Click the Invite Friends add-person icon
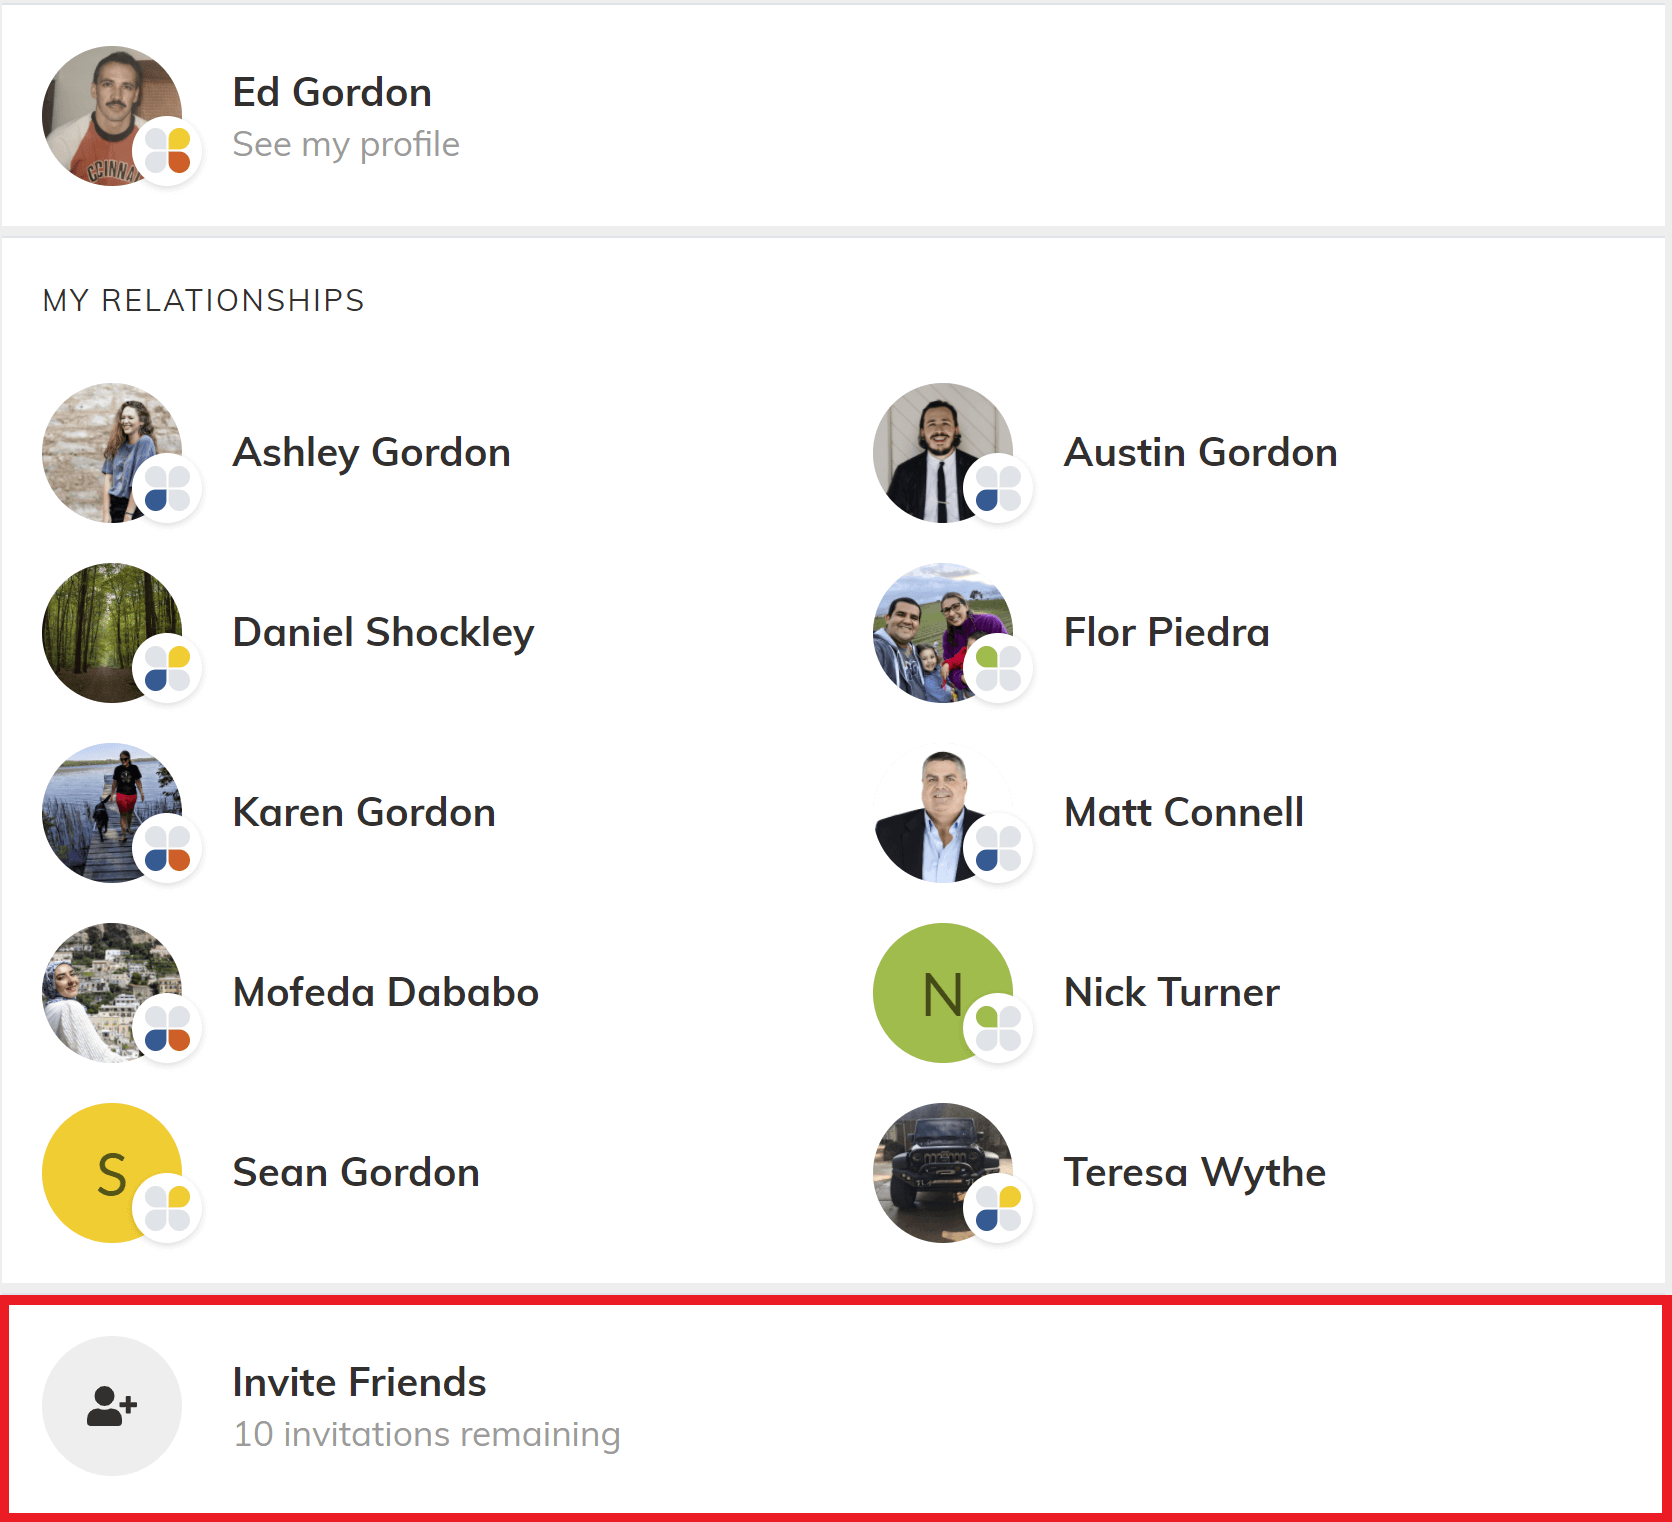Image resolution: width=1672 pixels, height=1522 pixels. [111, 1405]
